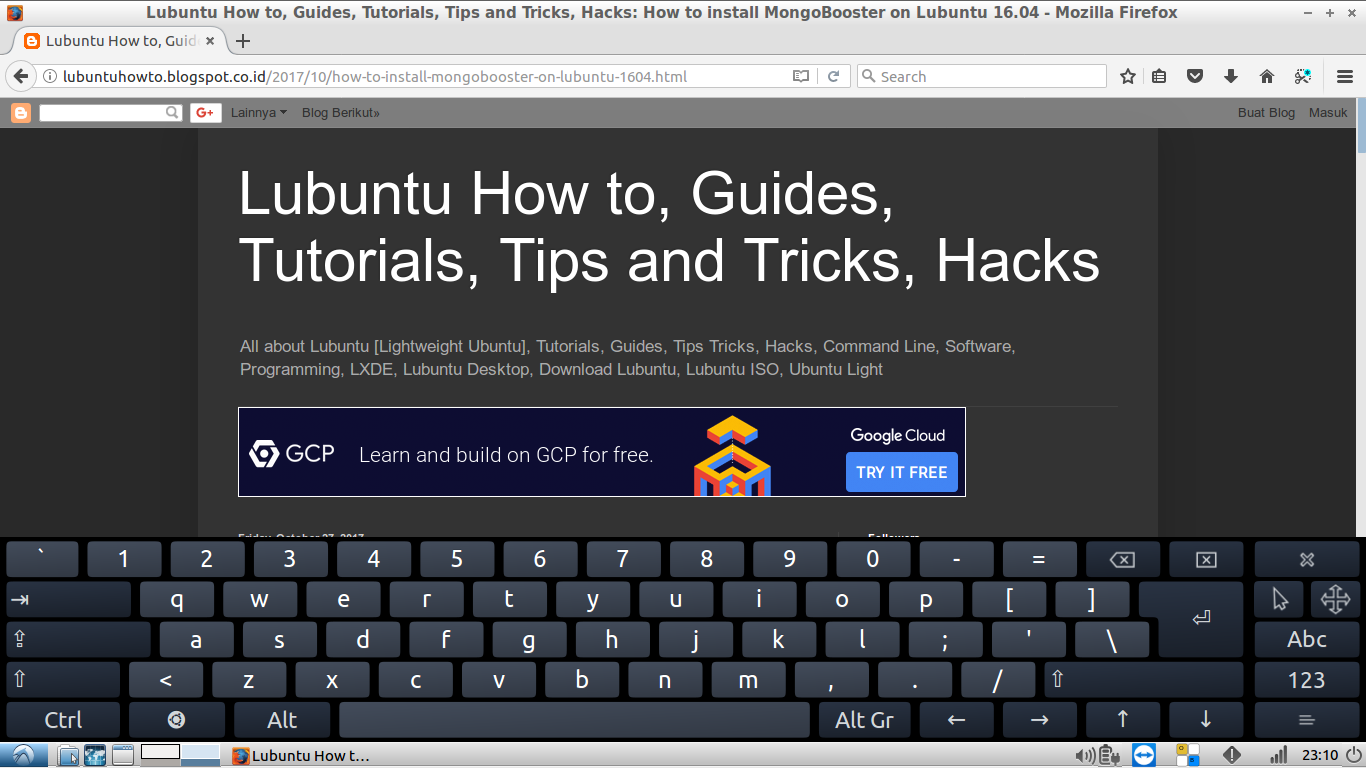Screen dimensions: 1366x768
Task: Click the Masuk link on the navbar
Action: (x=1327, y=112)
